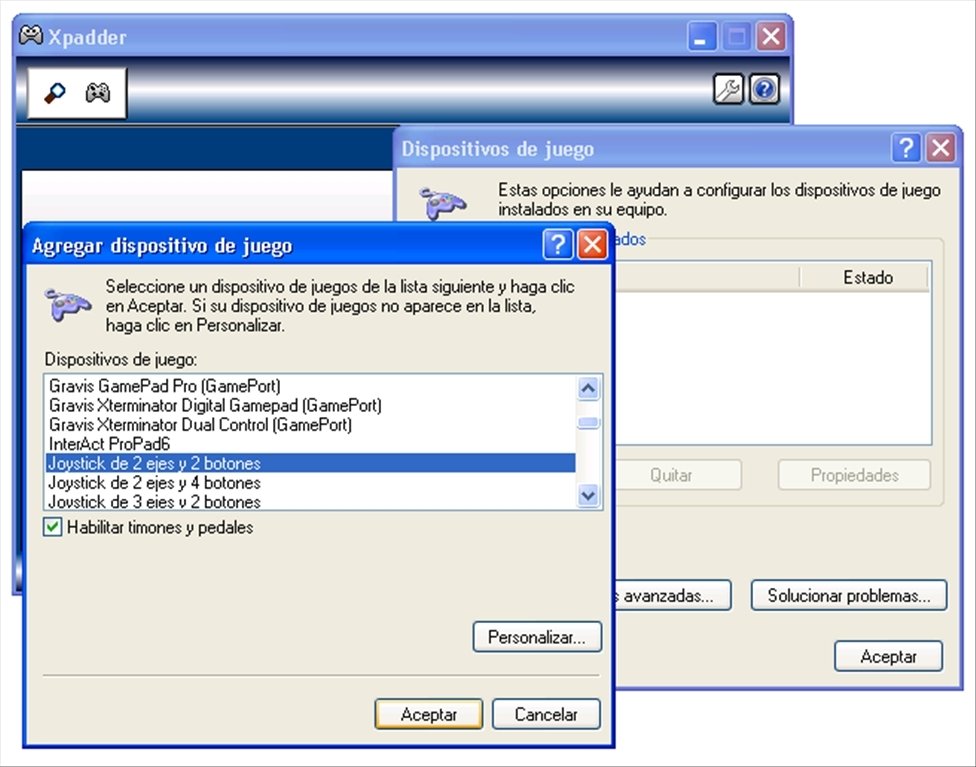This screenshot has height=767, width=976.
Task: Click Aceptar in Dispositivos de juego window
Action: (x=888, y=656)
